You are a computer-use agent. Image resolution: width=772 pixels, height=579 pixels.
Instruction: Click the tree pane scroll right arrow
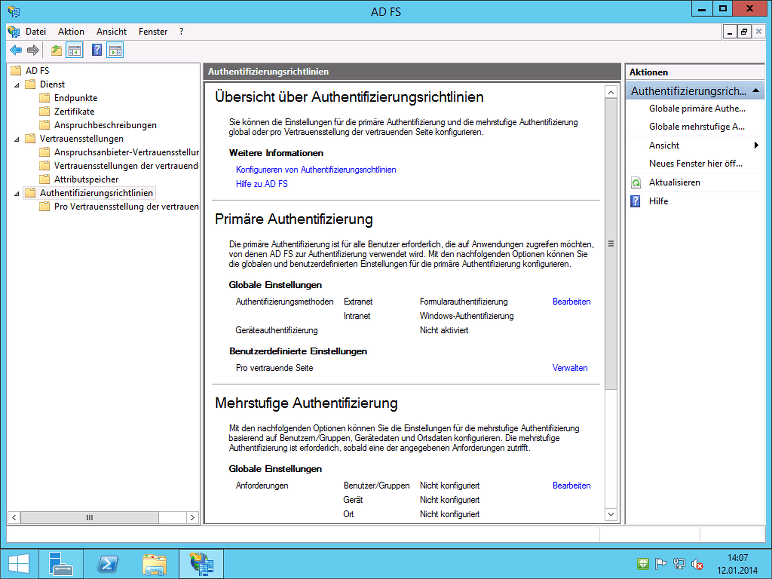(193, 517)
